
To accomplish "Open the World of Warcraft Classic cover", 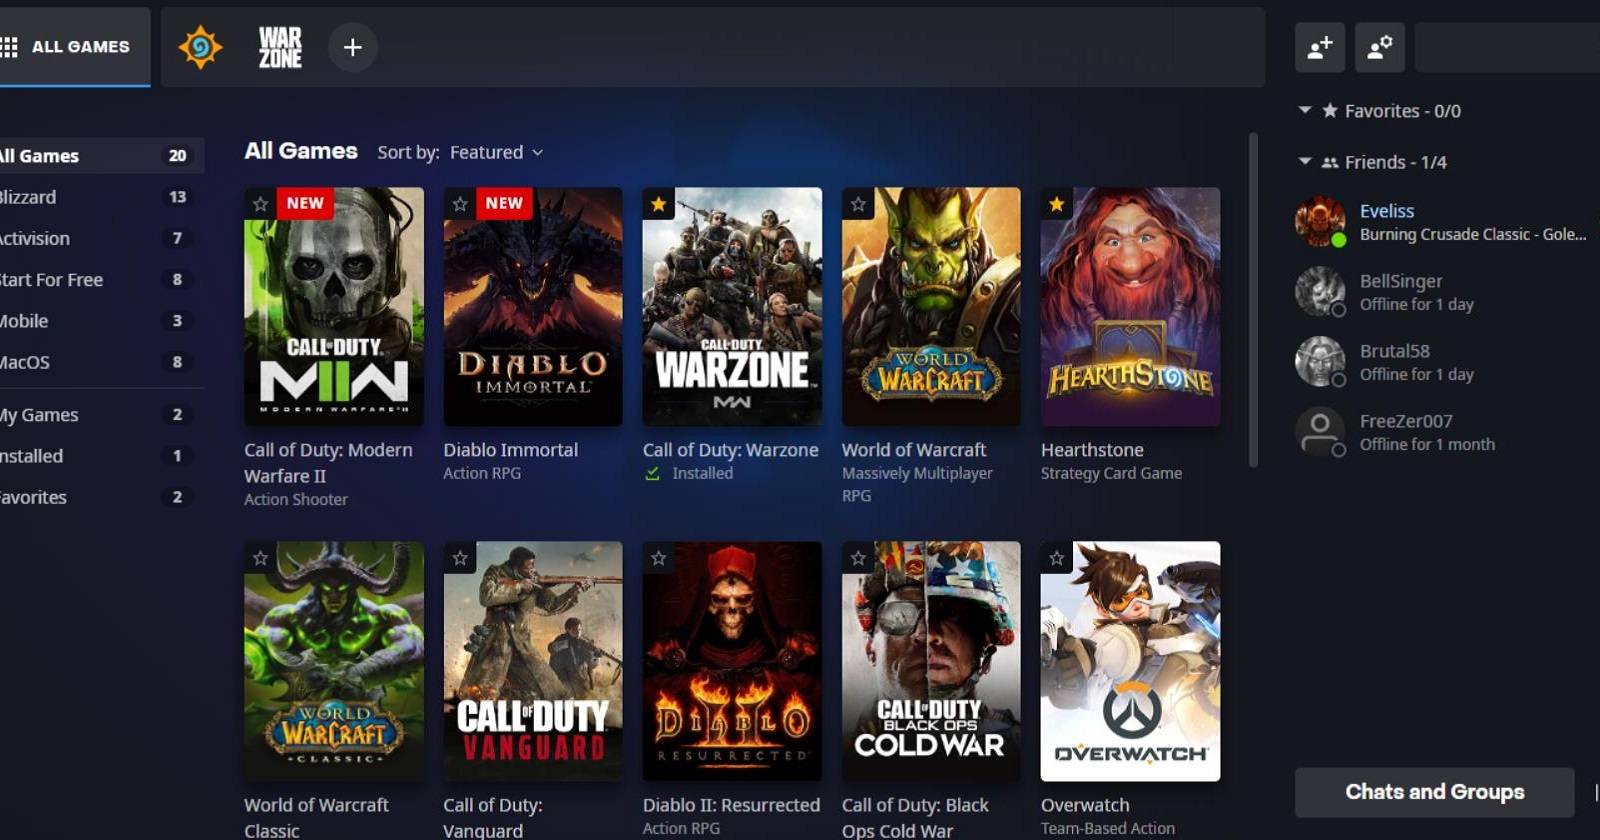I will point(334,661).
